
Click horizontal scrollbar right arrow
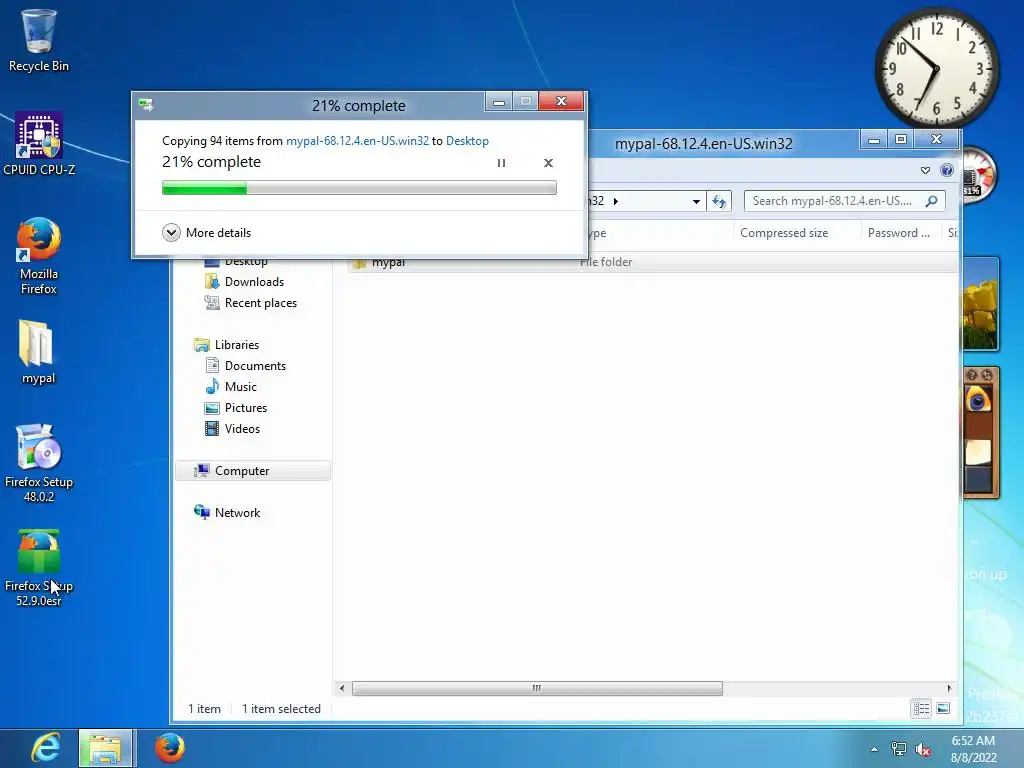pyautogui.click(x=949, y=688)
